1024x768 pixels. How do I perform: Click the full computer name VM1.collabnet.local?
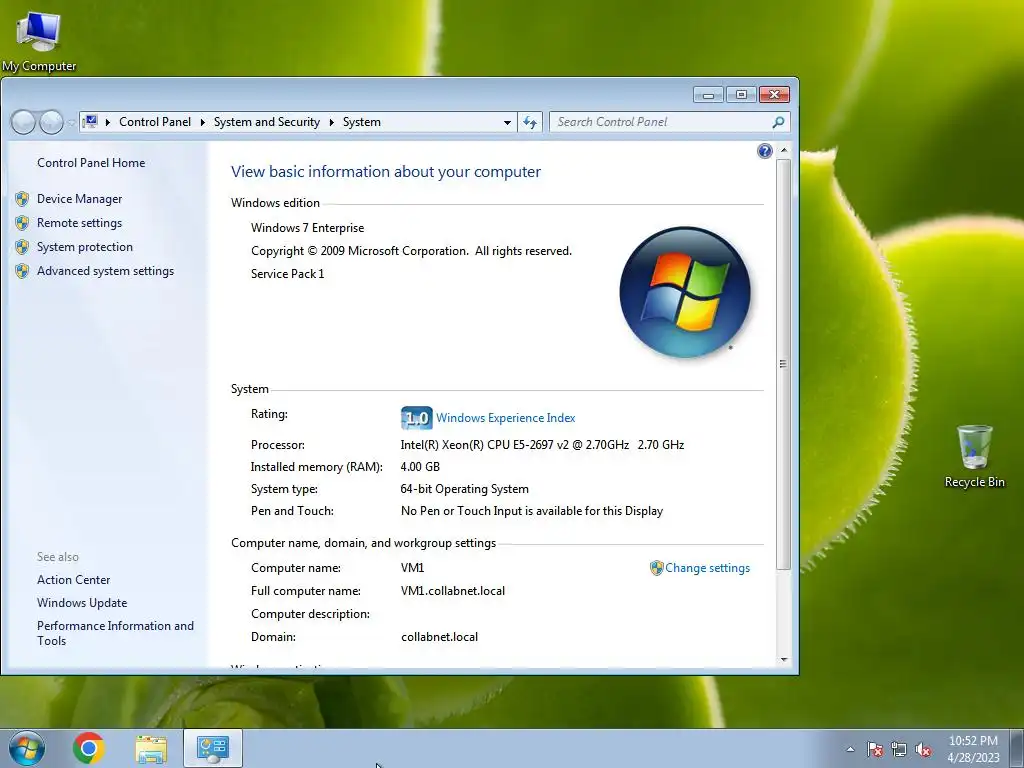point(453,591)
